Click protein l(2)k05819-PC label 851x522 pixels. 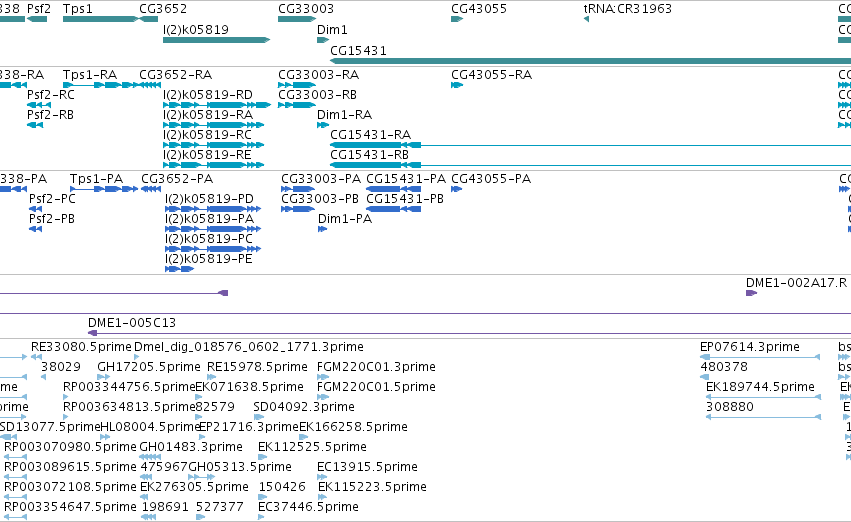pos(208,239)
